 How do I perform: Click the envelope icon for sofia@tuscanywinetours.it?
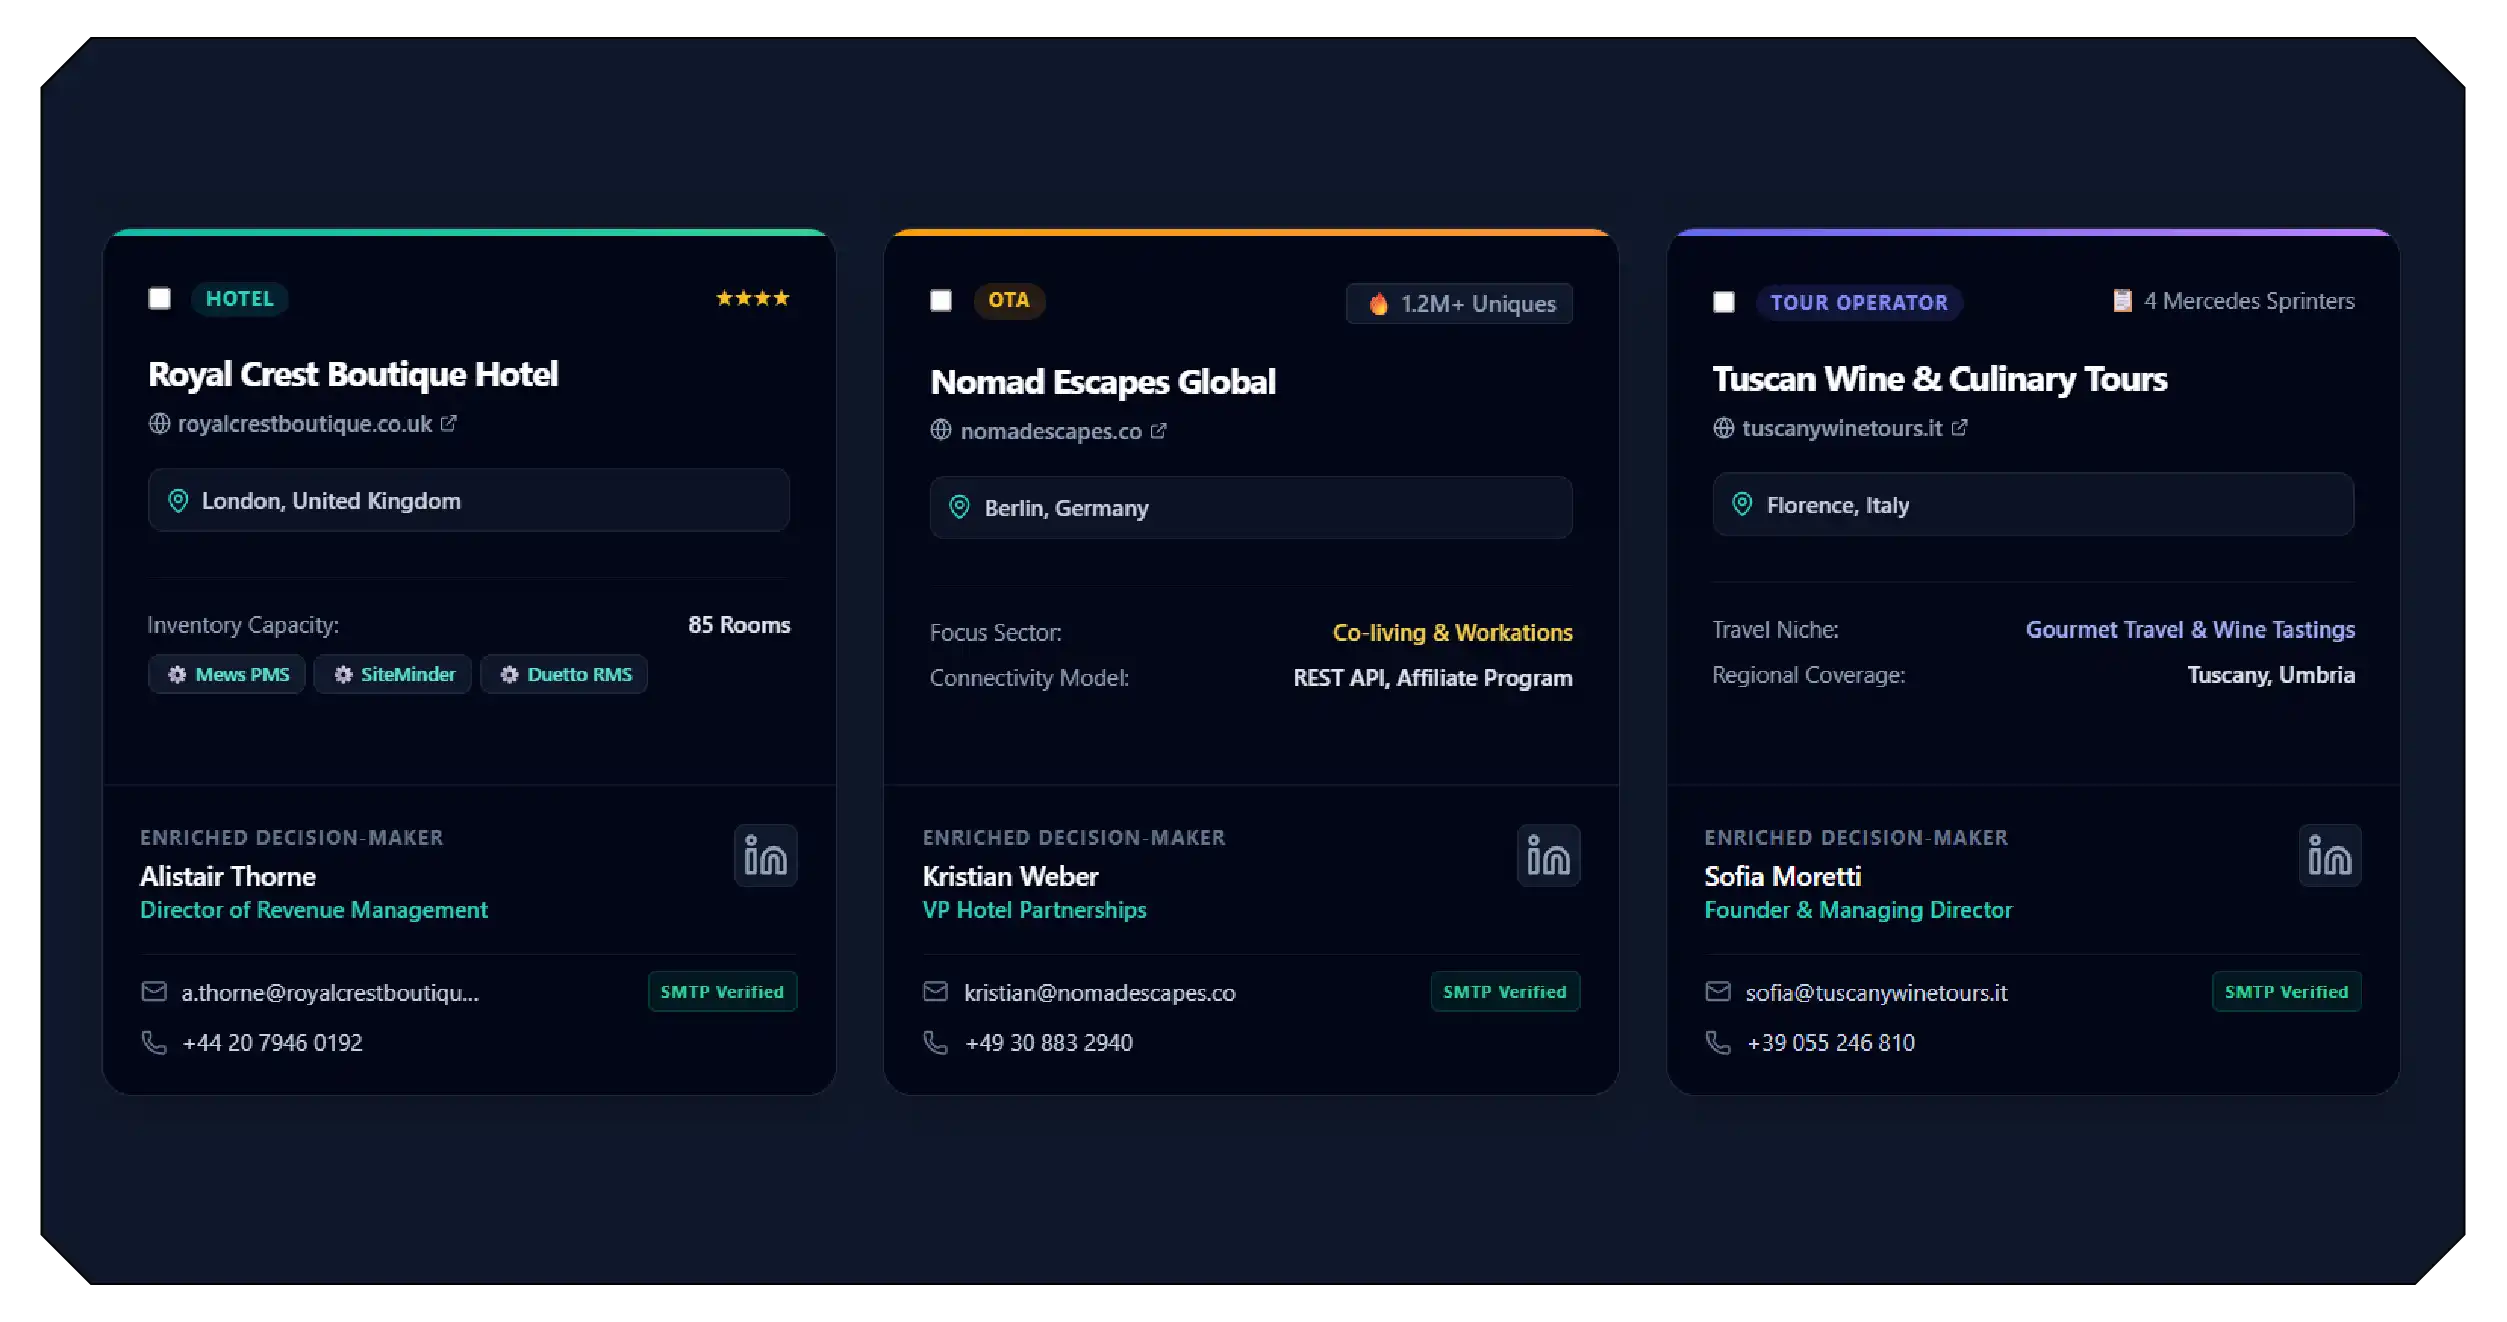point(1718,992)
